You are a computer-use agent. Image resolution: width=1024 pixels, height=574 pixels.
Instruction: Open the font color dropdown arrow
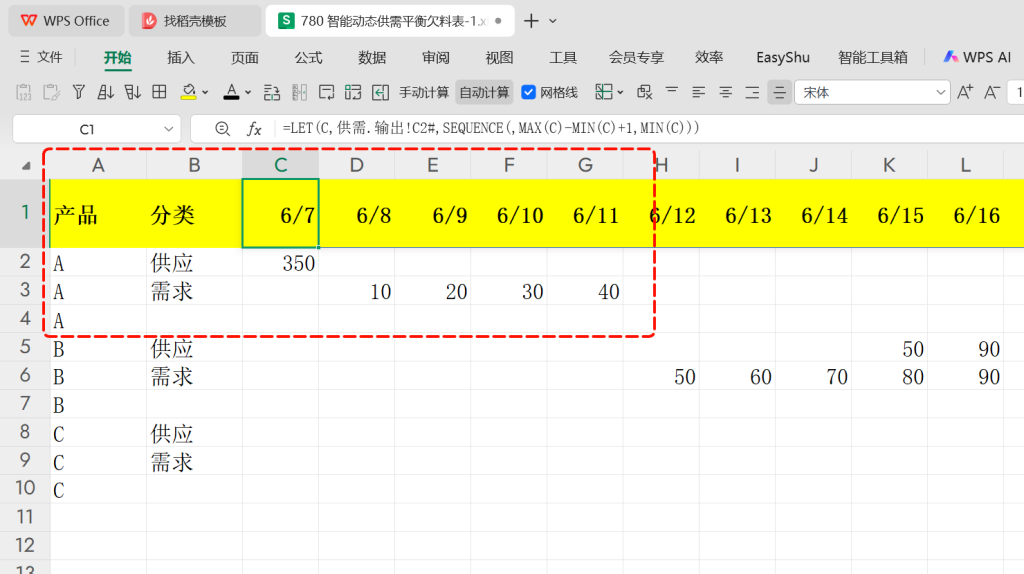[248, 93]
